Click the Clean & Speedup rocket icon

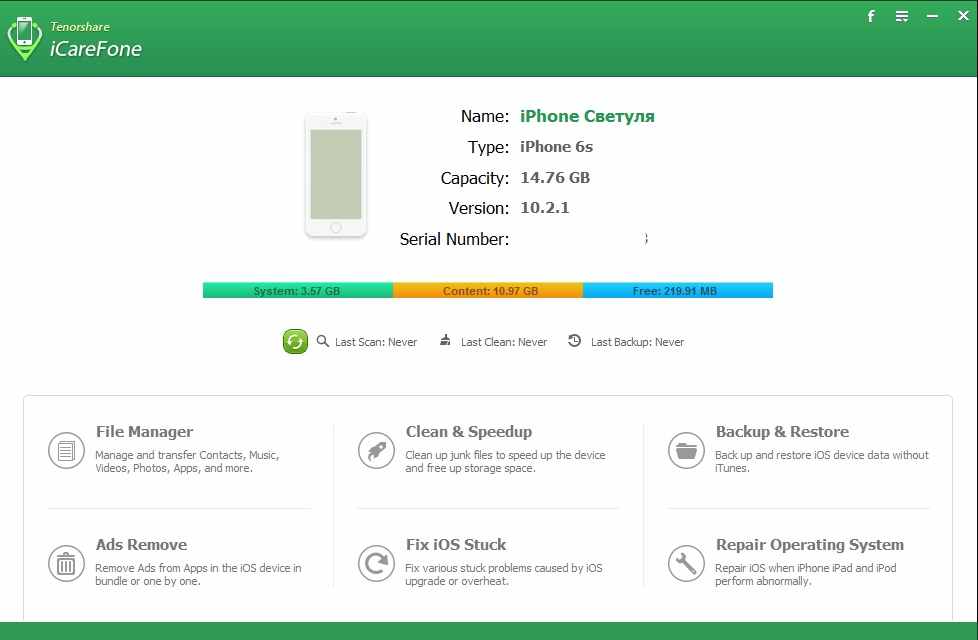376,450
